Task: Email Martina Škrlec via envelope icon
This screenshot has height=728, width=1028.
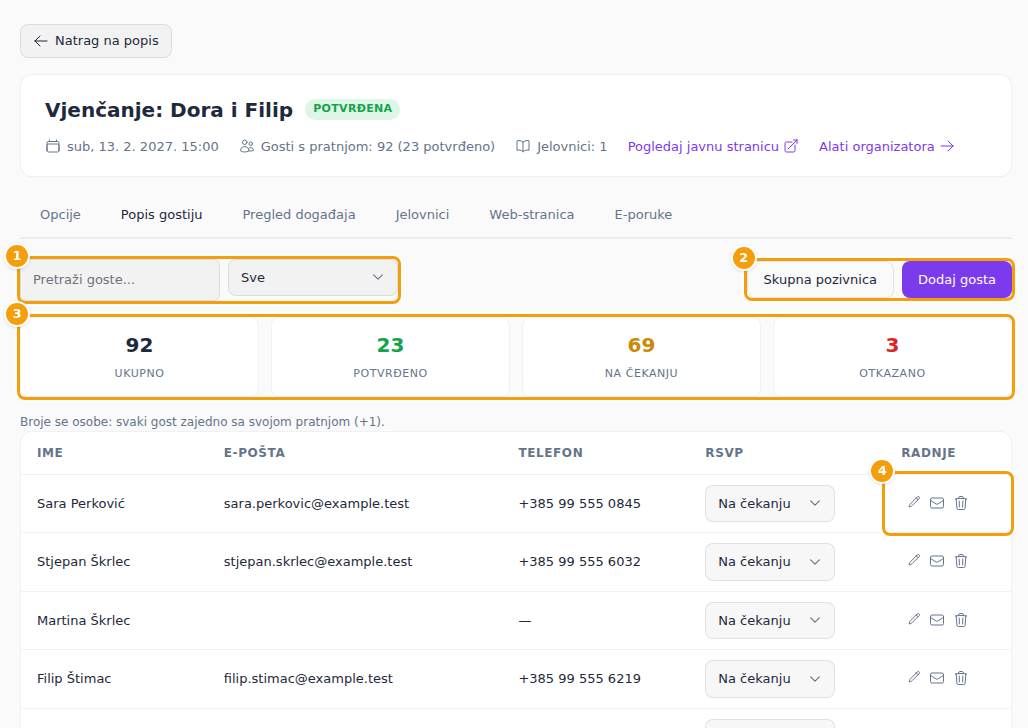Action: (x=937, y=620)
